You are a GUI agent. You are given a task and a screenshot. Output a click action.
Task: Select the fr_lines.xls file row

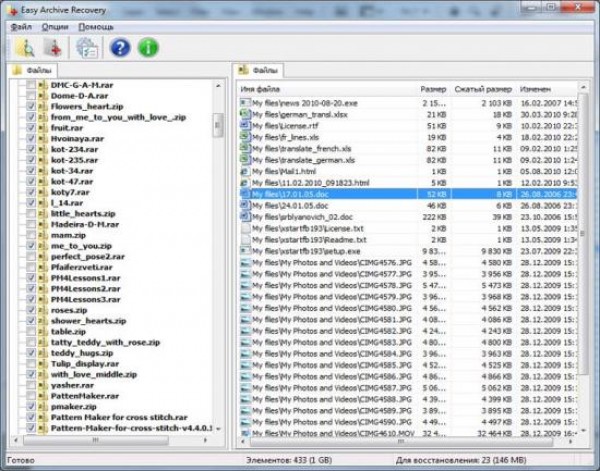coord(408,137)
